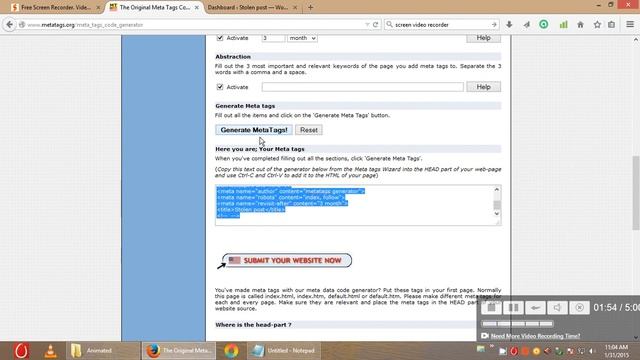Click Help next to the Abstraction field
Image resolution: width=640 pixels, height=360 pixels.
click(483, 87)
